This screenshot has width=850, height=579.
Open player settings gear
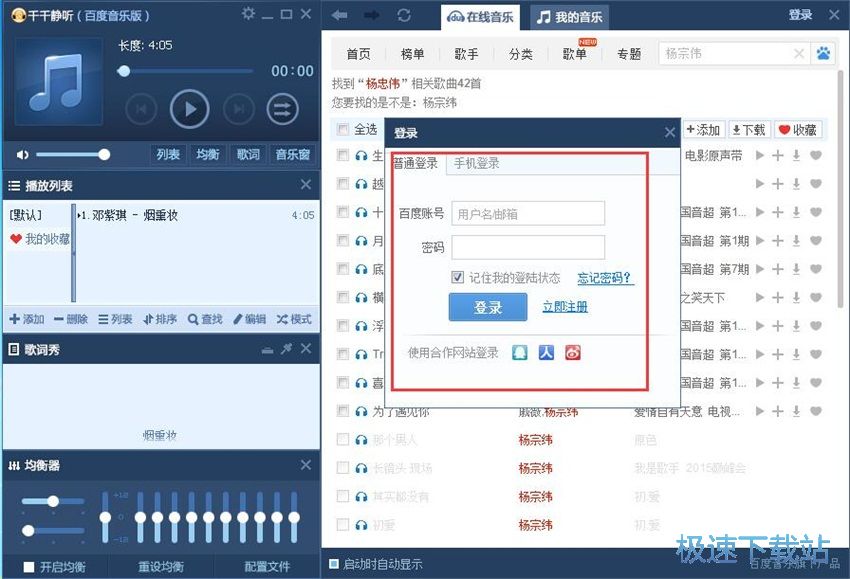coord(248,13)
